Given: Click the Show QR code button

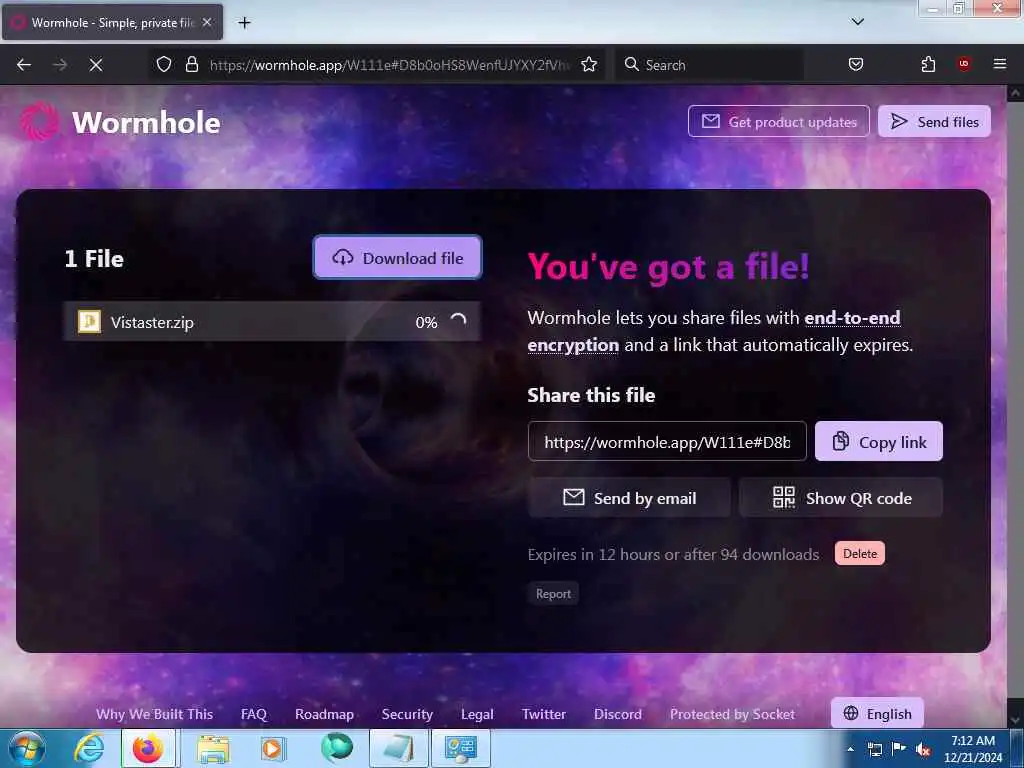Looking at the screenshot, I should (x=840, y=498).
